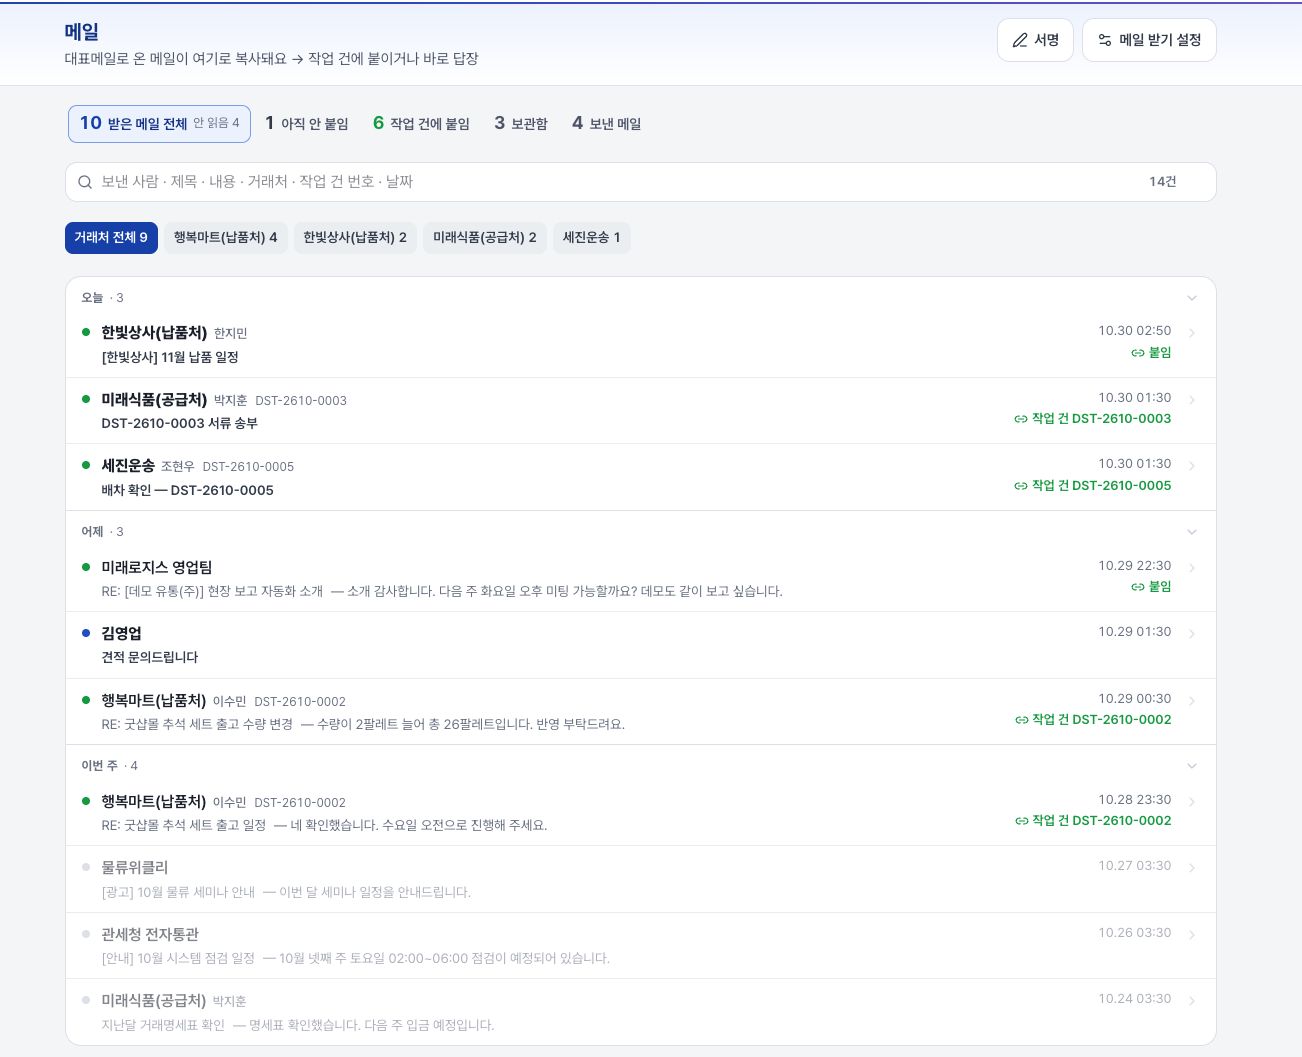Viewport: 1302px width, 1057px height.
Task: Open the 보관함 tab
Action: pos(521,124)
